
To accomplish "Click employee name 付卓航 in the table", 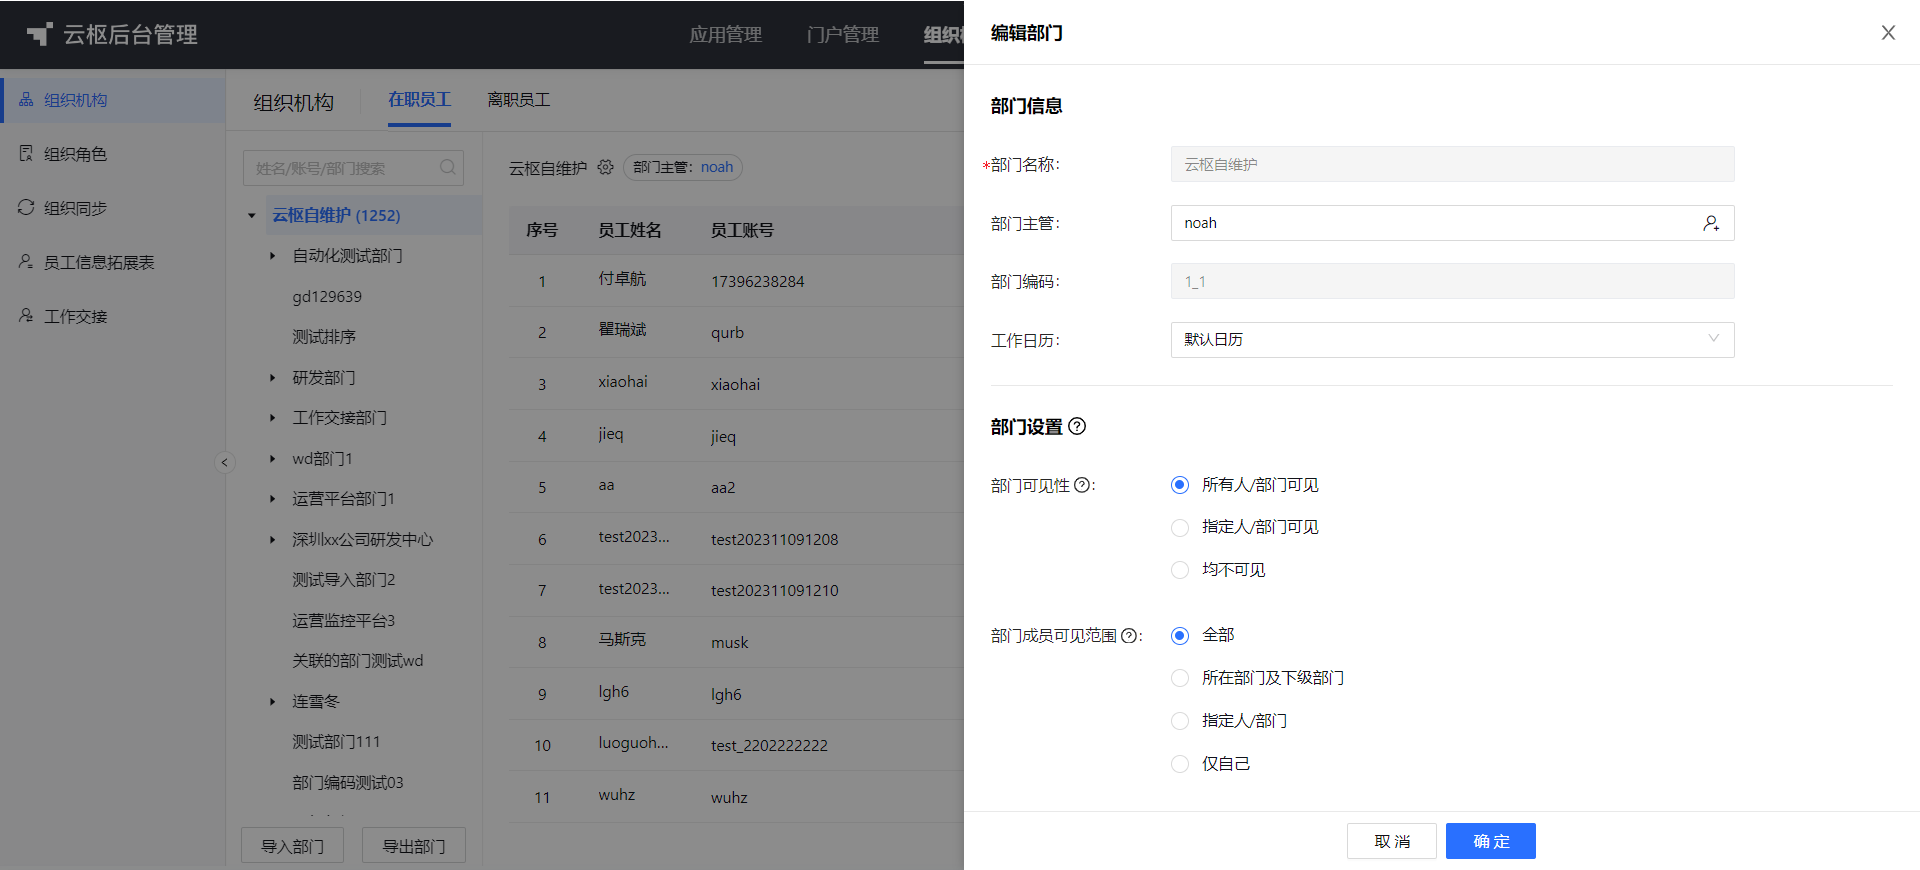I will [622, 279].
